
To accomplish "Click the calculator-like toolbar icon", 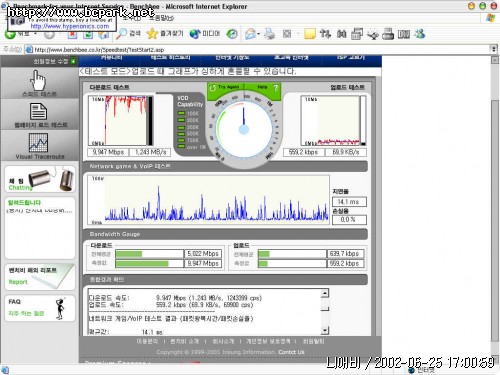I will point(357,34).
